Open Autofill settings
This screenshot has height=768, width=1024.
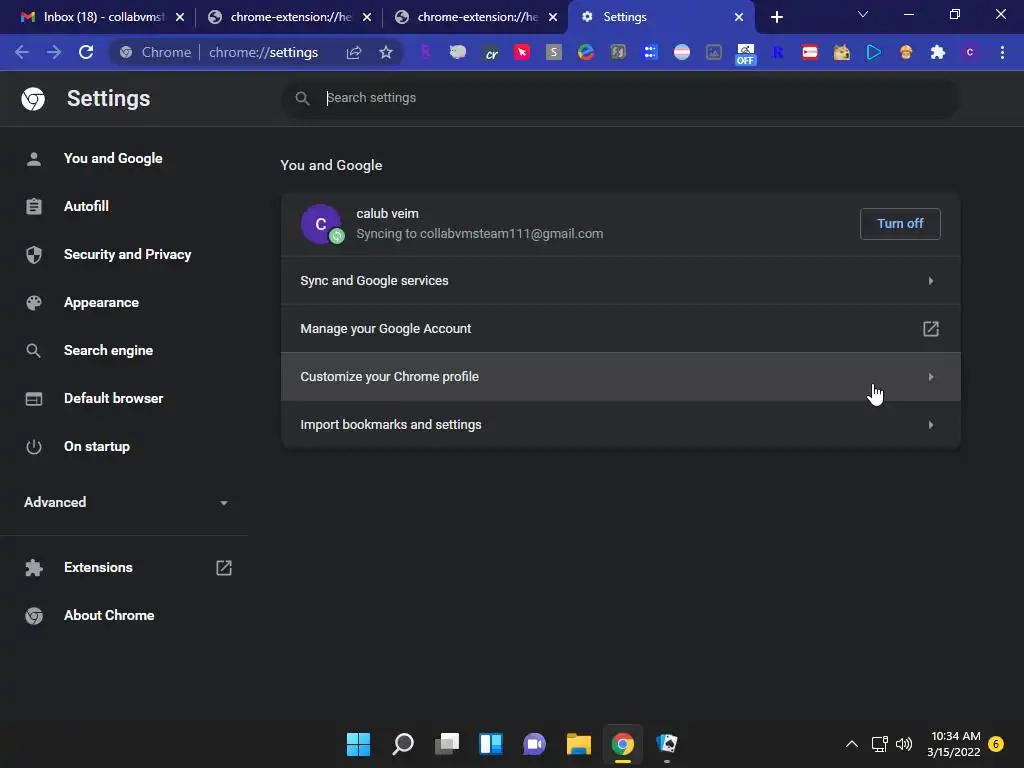[x=86, y=206]
